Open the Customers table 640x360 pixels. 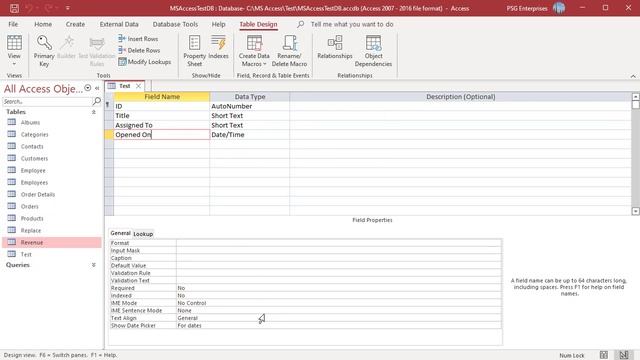click(x=34, y=158)
